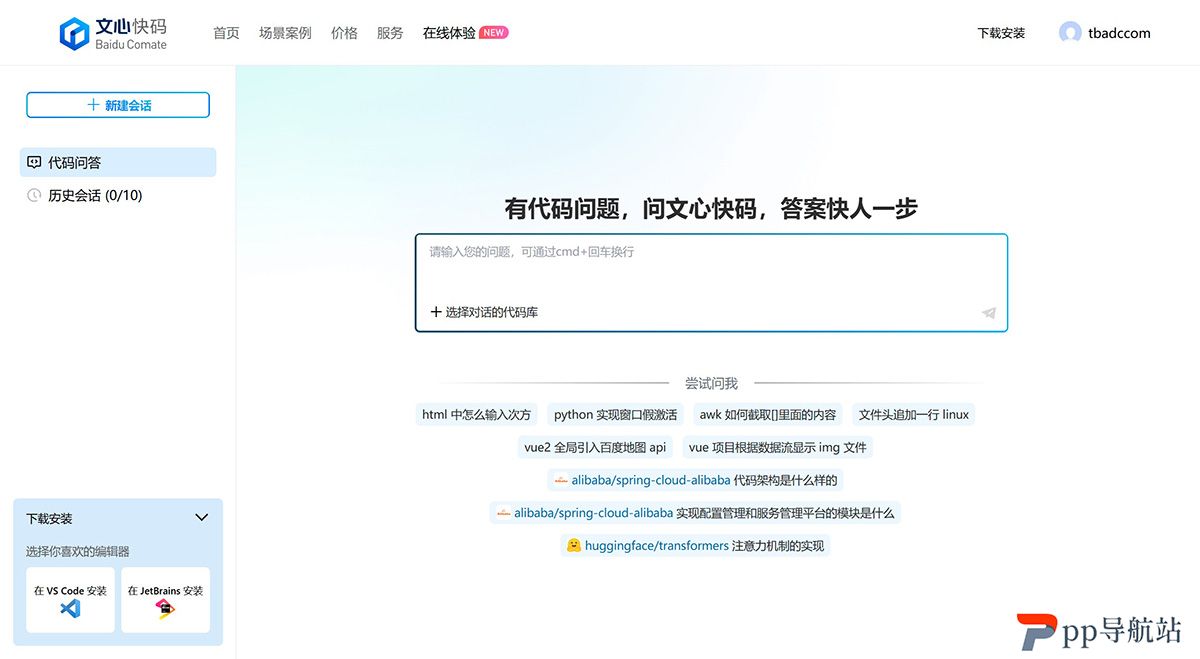Try suggestion 'python 实现窗口假激活'

pyautogui.click(x=615, y=414)
